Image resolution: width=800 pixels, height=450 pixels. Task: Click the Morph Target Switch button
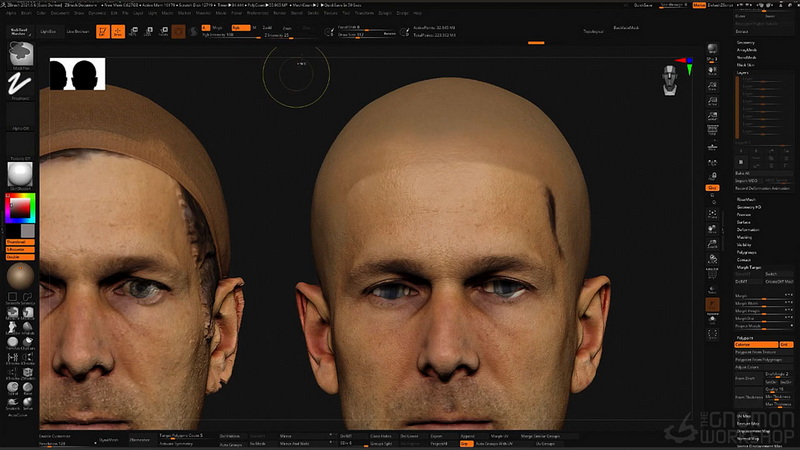coord(779,274)
